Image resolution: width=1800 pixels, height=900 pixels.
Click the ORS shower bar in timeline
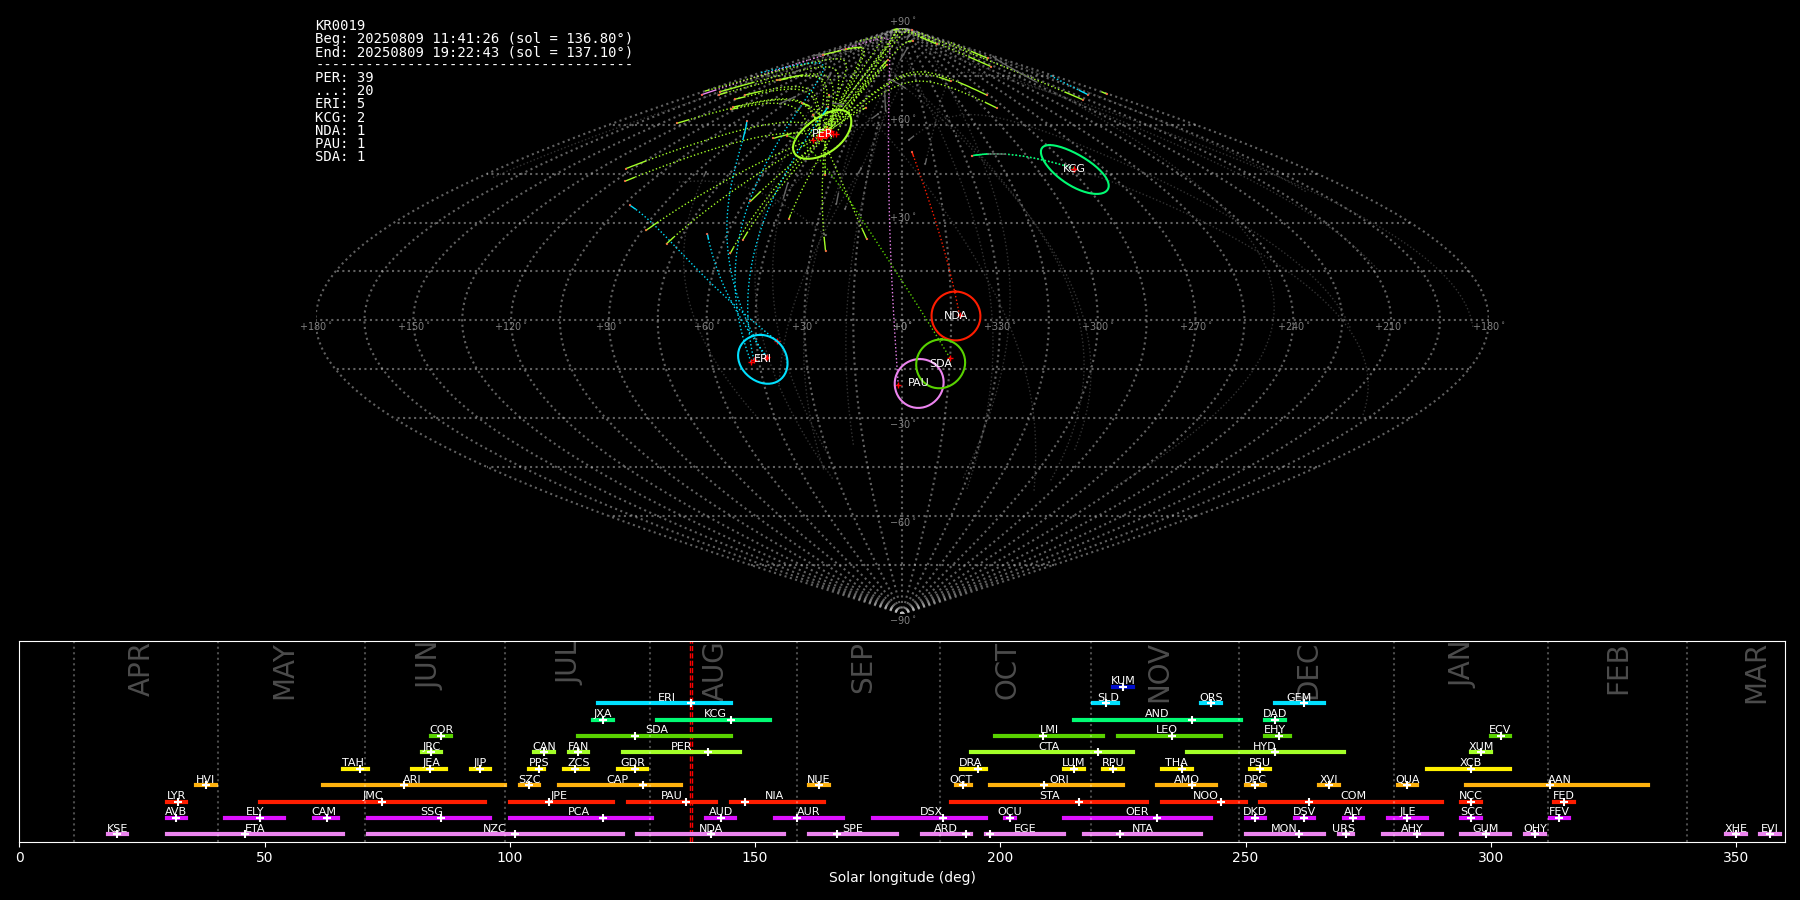point(1211,703)
